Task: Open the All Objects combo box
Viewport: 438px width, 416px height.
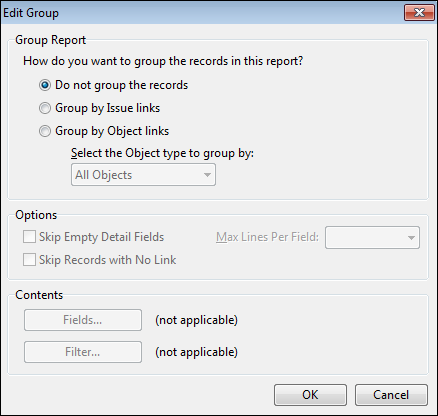Action: (143, 175)
